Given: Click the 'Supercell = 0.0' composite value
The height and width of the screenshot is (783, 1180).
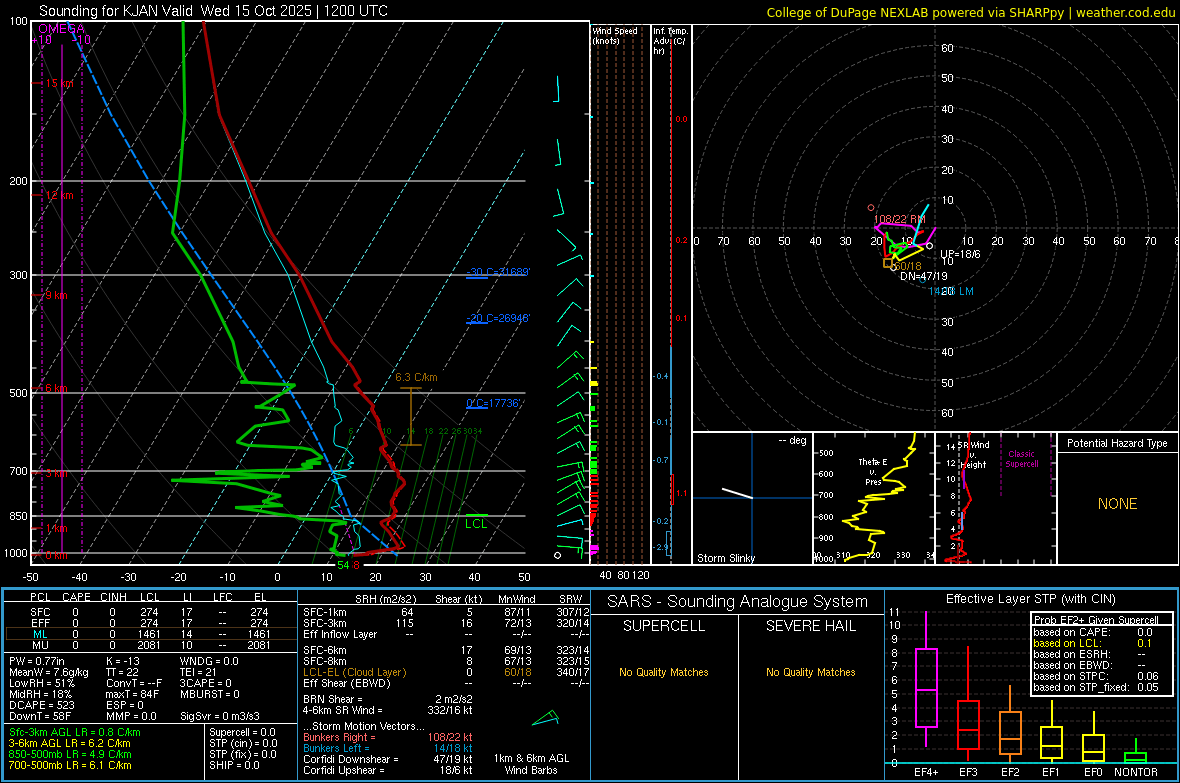Looking at the screenshot, I should click(242, 732).
